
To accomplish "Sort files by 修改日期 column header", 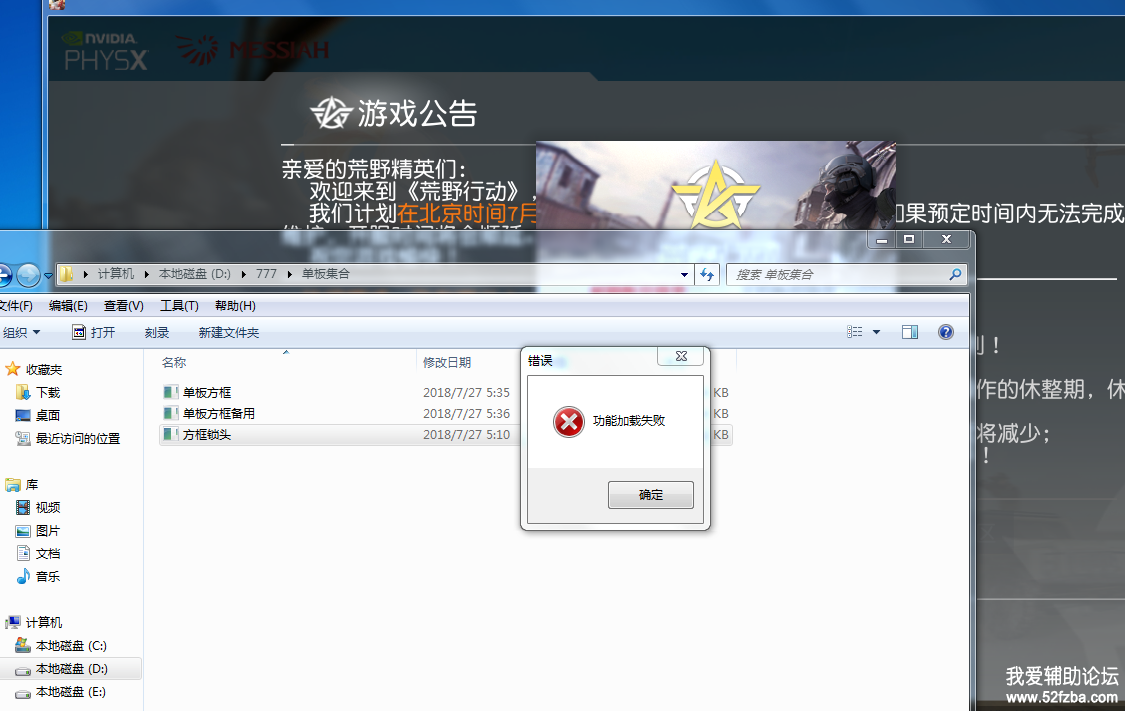I will pos(447,362).
